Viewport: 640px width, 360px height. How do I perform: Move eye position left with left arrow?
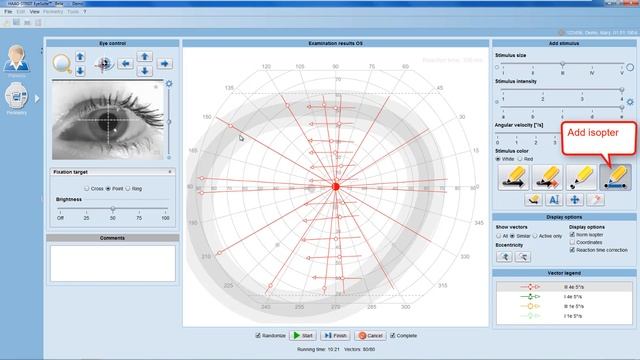(126, 64)
